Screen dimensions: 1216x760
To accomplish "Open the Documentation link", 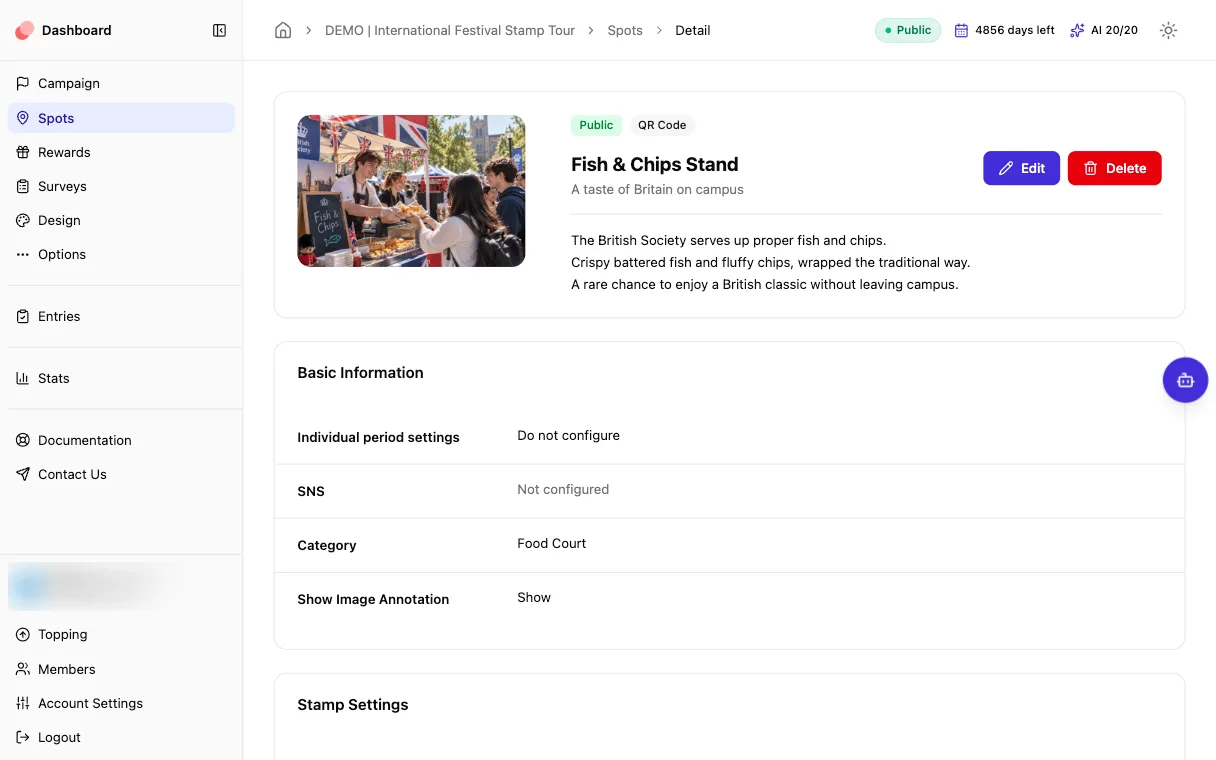I will click(121, 440).
